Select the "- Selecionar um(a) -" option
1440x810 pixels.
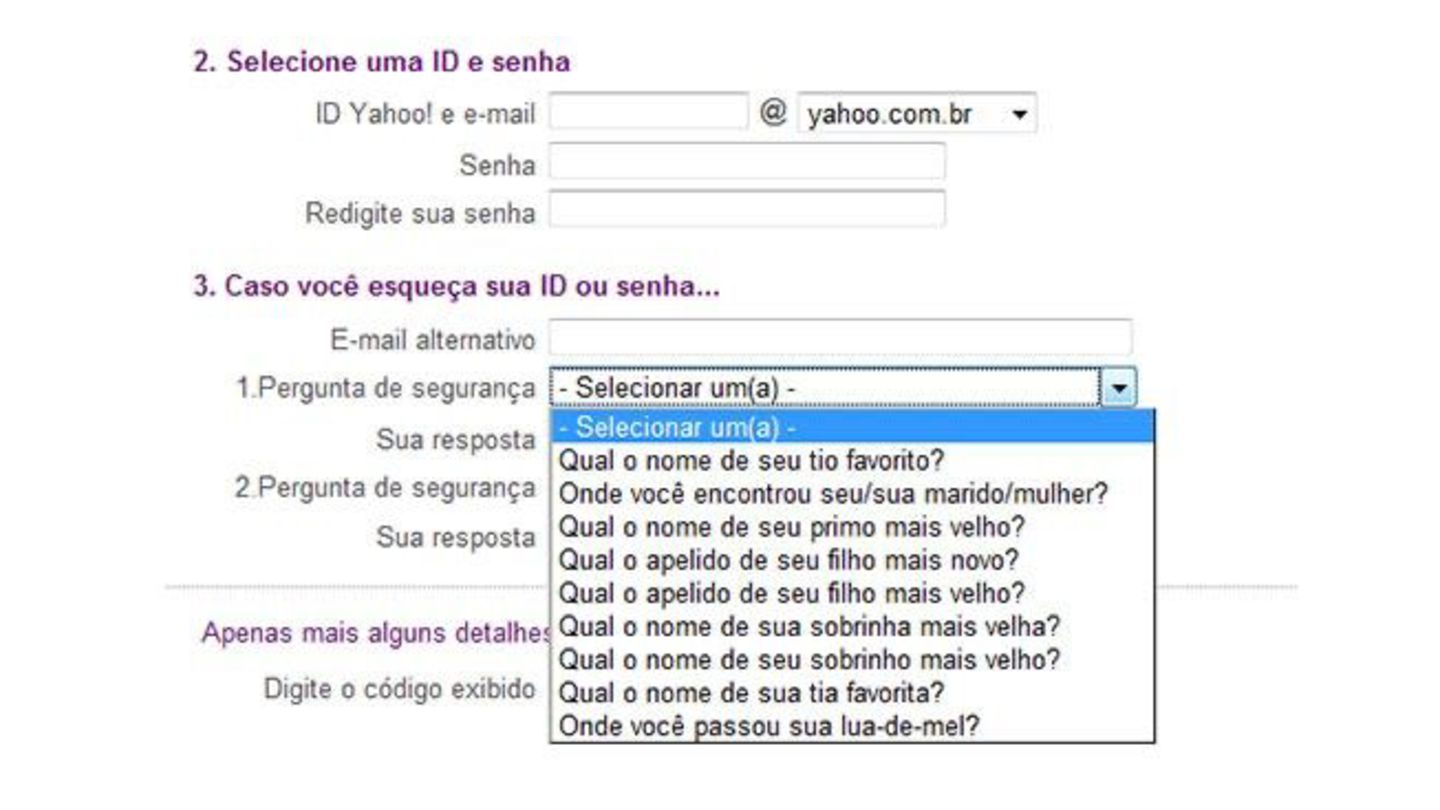tap(851, 427)
